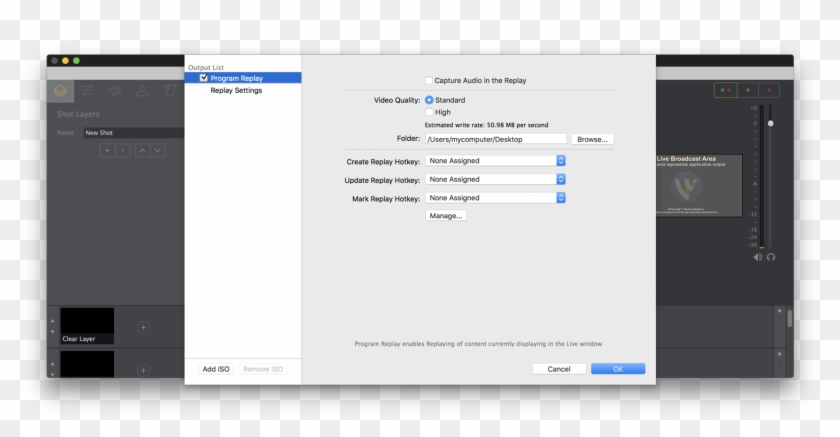Click the Estimated write rate text
The width and height of the screenshot is (840, 437).
486,125
